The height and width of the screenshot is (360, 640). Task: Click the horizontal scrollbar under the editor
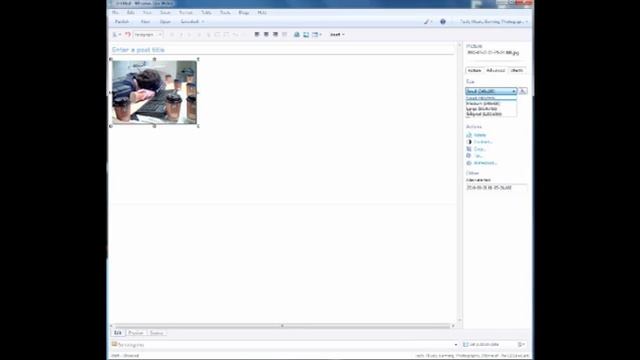pos(282,326)
